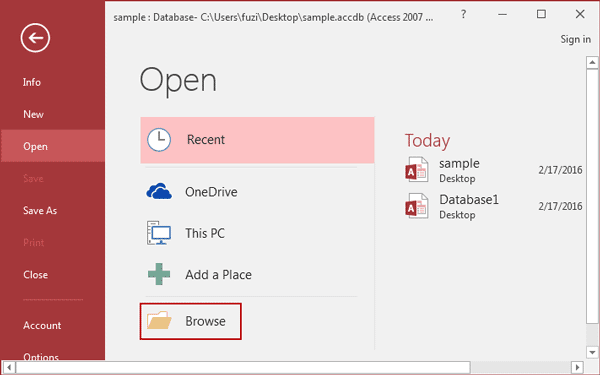The width and height of the screenshot is (600, 375).
Task: Click the Access file icon beside Database1
Action: [x=416, y=206]
